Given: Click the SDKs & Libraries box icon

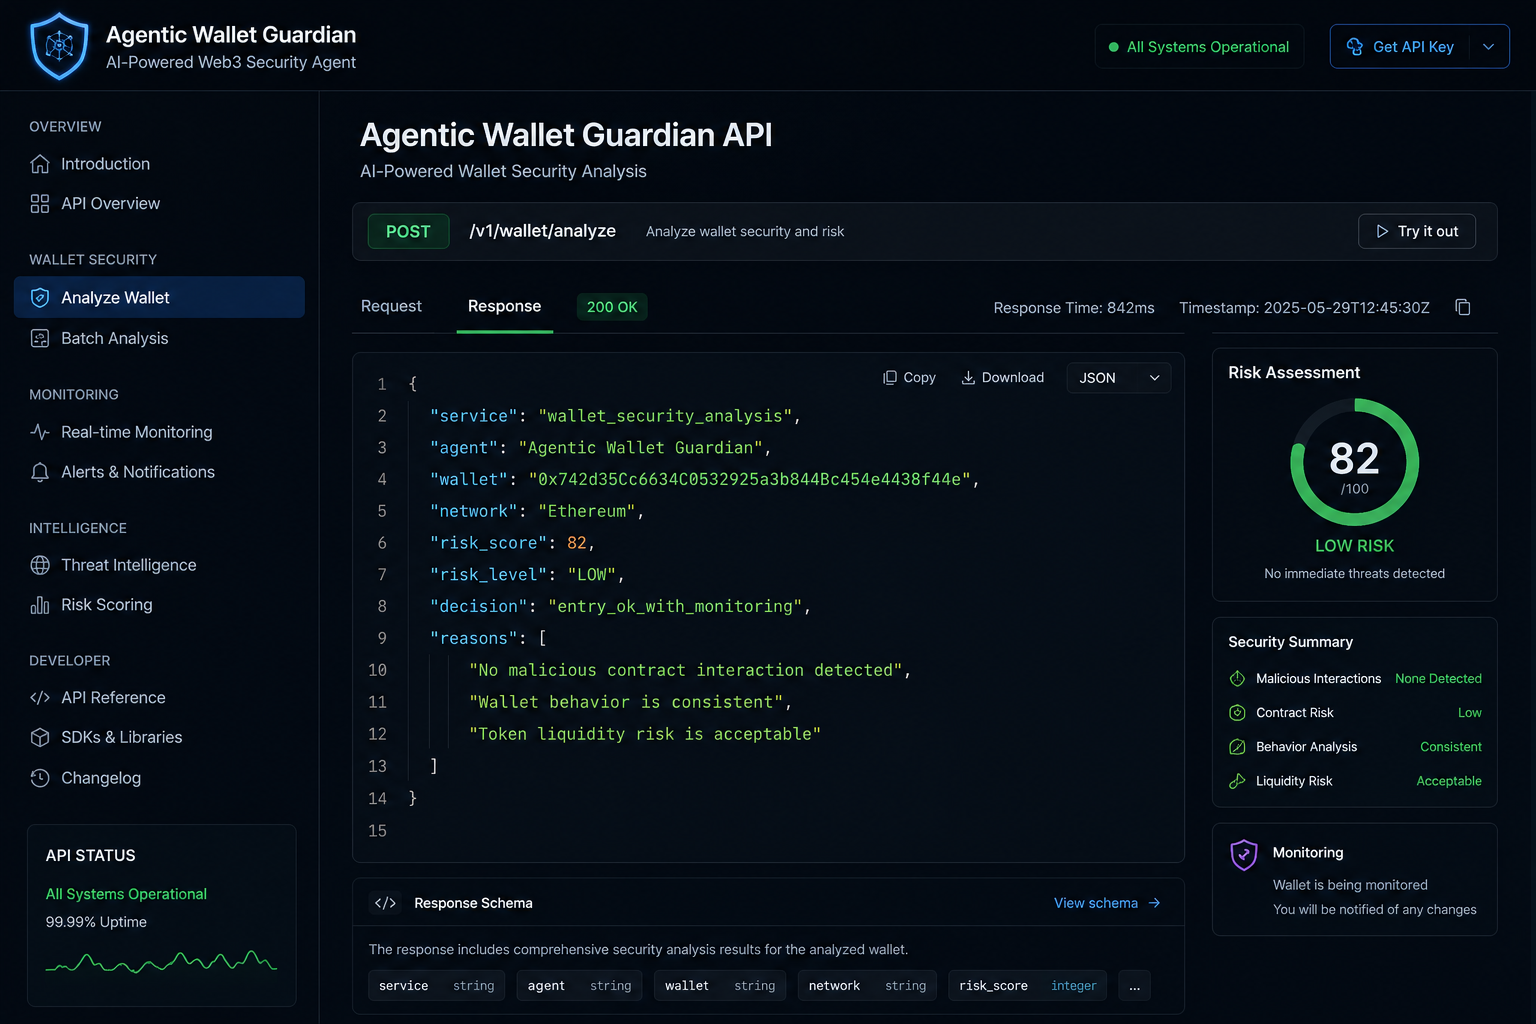Looking at the screenshot, I should [40, 737].
